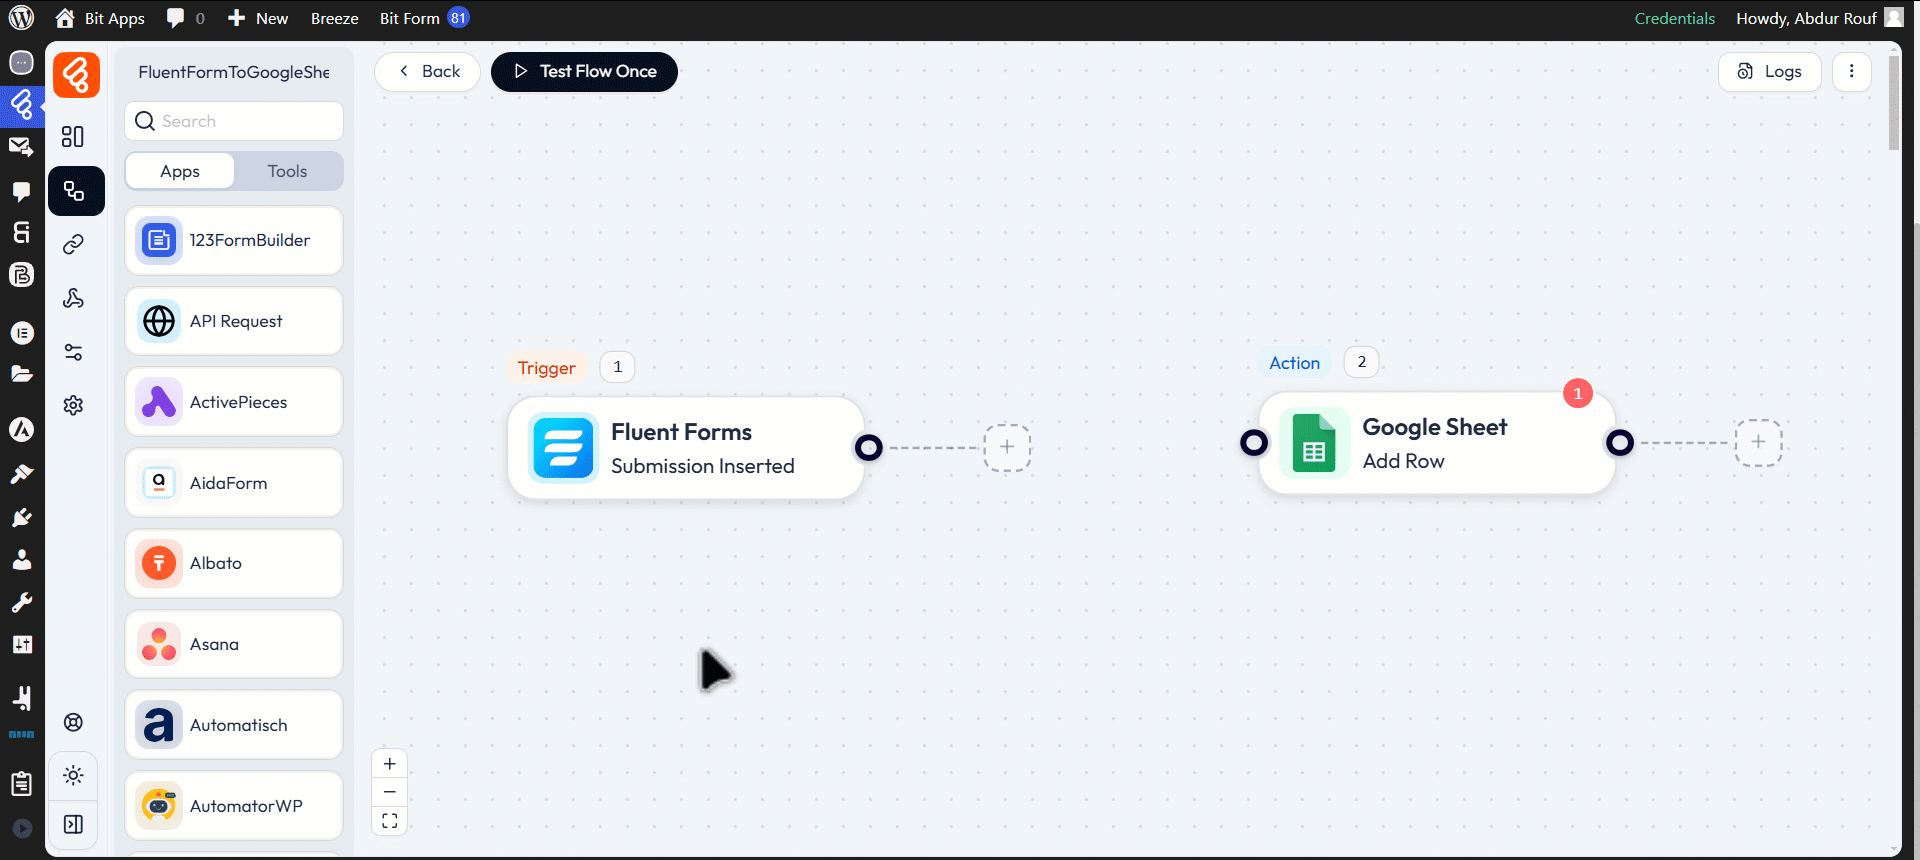This screenshot has height=860, width=1920.
Task: Select API Request app
Action: 234,321
